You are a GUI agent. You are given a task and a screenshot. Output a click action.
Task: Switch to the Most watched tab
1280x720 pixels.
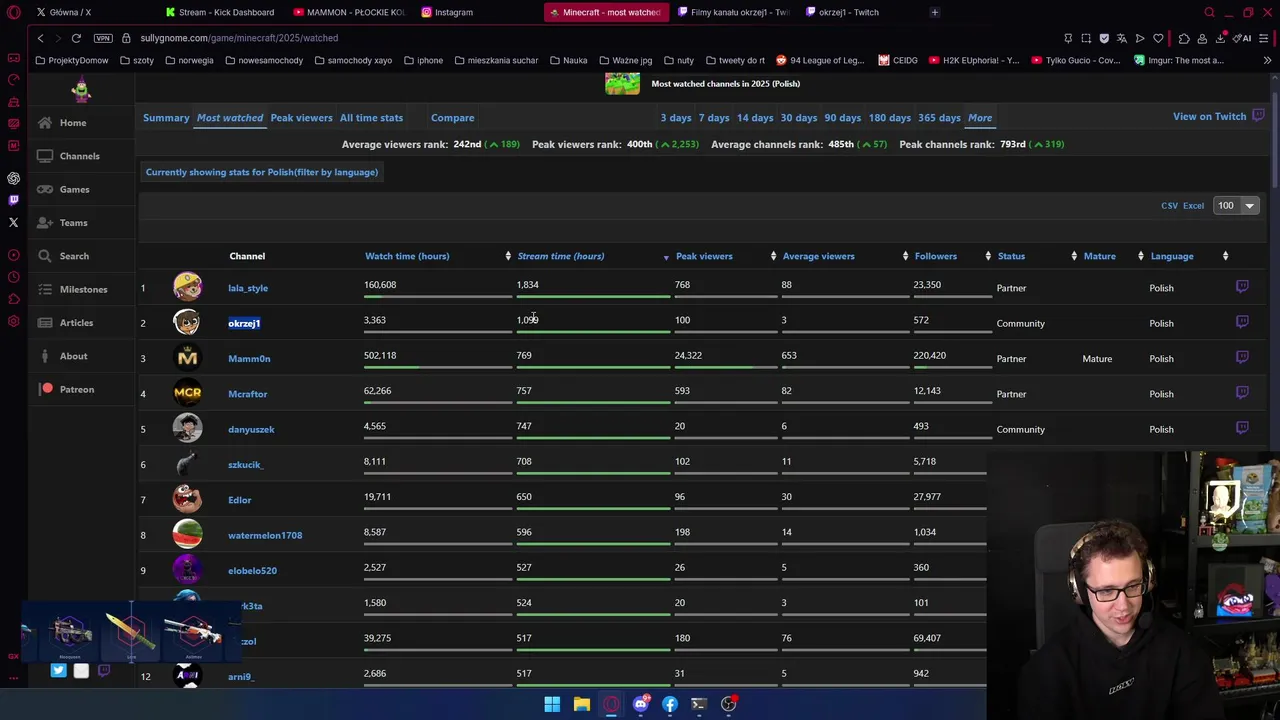click(x=230, y=118)
